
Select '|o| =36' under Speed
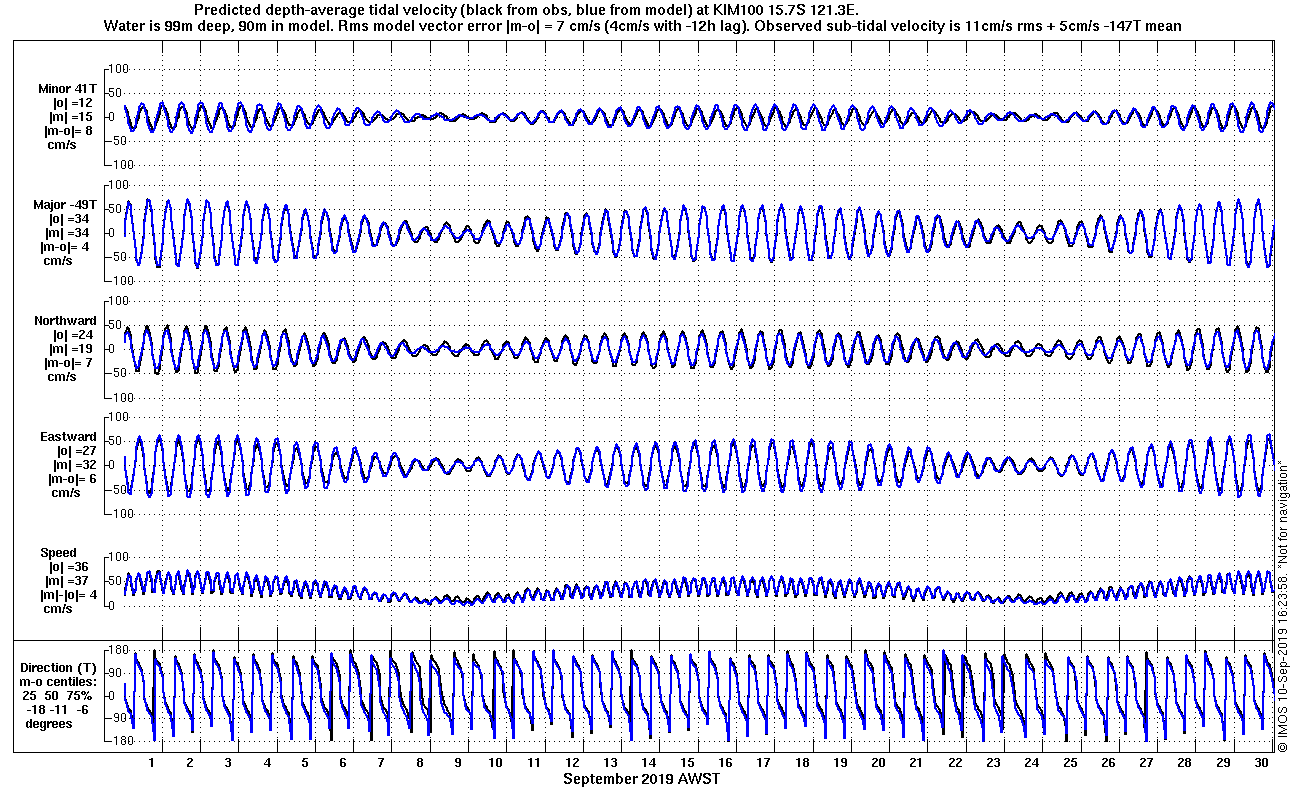coord(68,567)
